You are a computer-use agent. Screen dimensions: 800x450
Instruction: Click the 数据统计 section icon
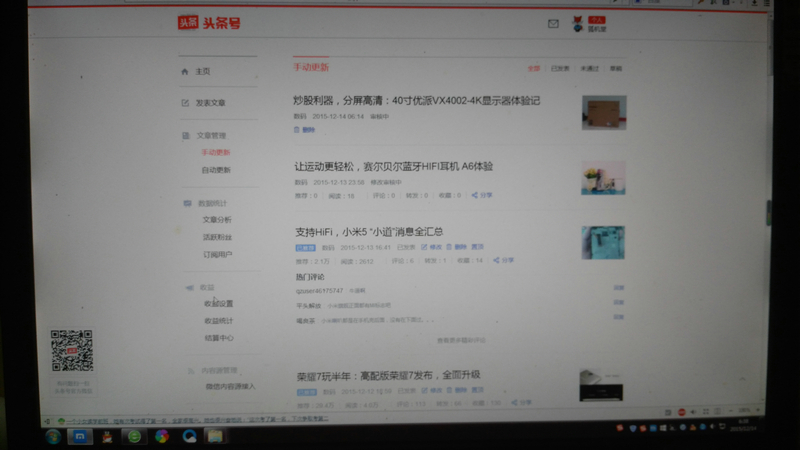(x=187, y=203)
